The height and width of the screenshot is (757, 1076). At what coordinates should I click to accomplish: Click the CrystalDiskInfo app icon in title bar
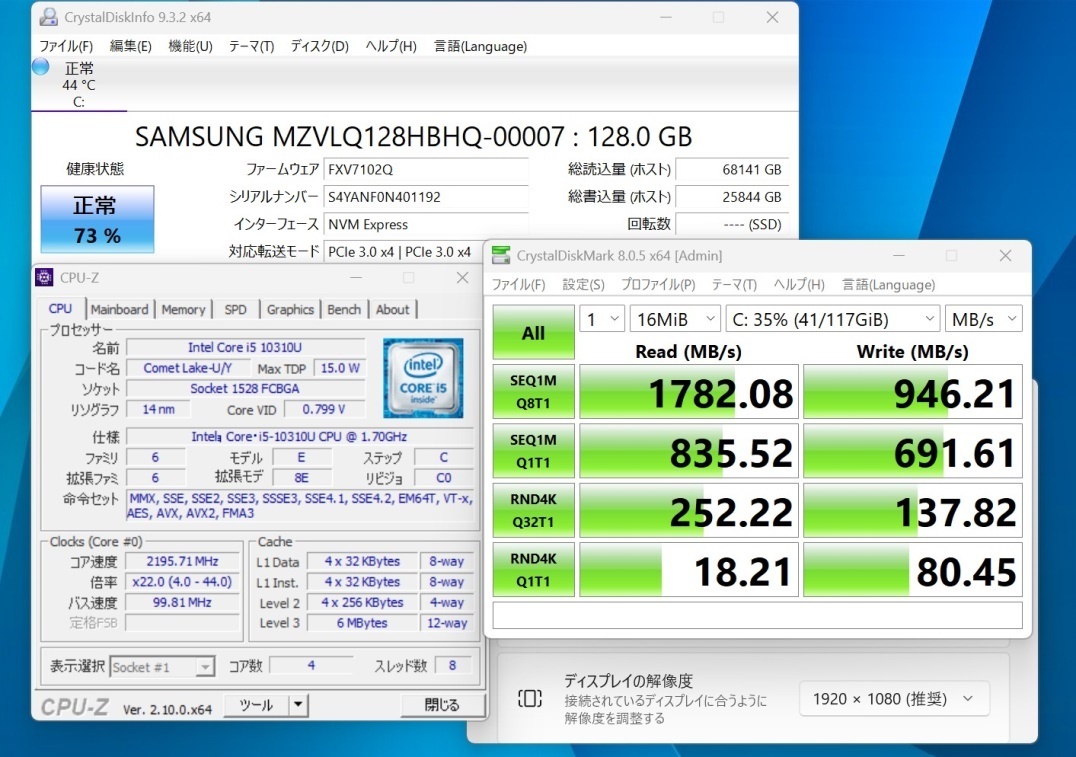click(x=48, y=17)
